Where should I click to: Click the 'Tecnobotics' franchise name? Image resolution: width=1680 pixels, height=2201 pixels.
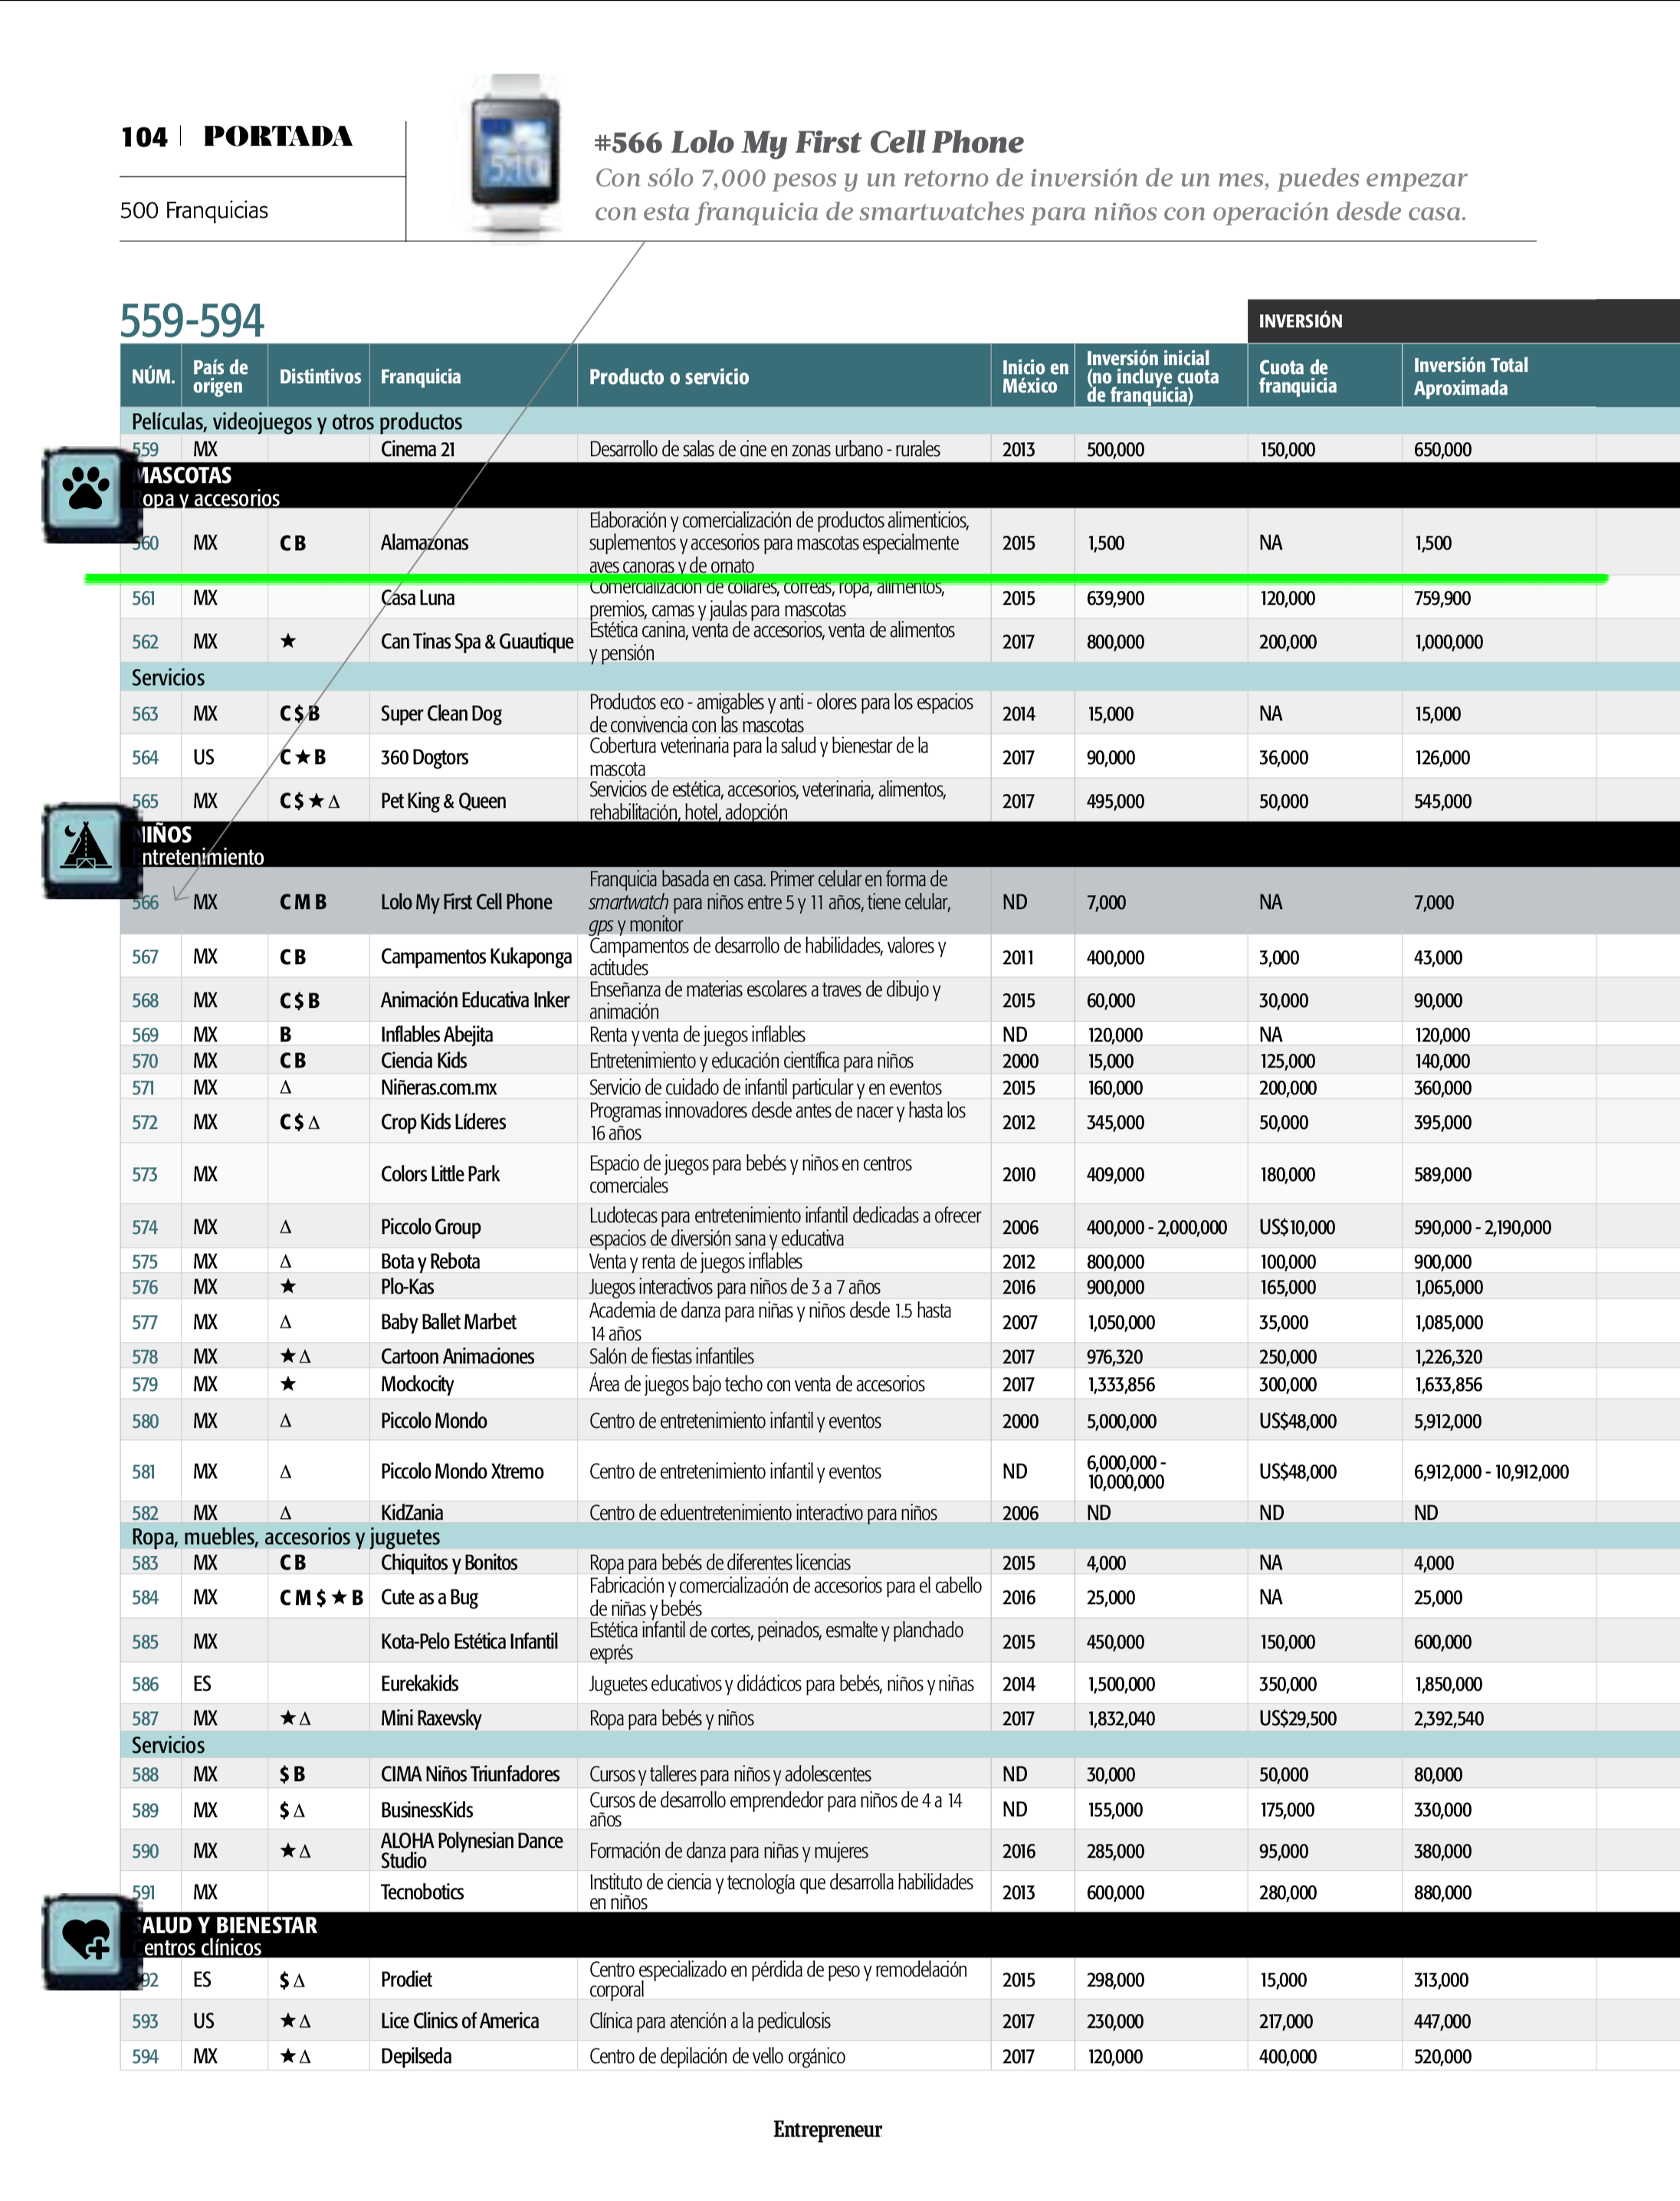pos(422,1893)
